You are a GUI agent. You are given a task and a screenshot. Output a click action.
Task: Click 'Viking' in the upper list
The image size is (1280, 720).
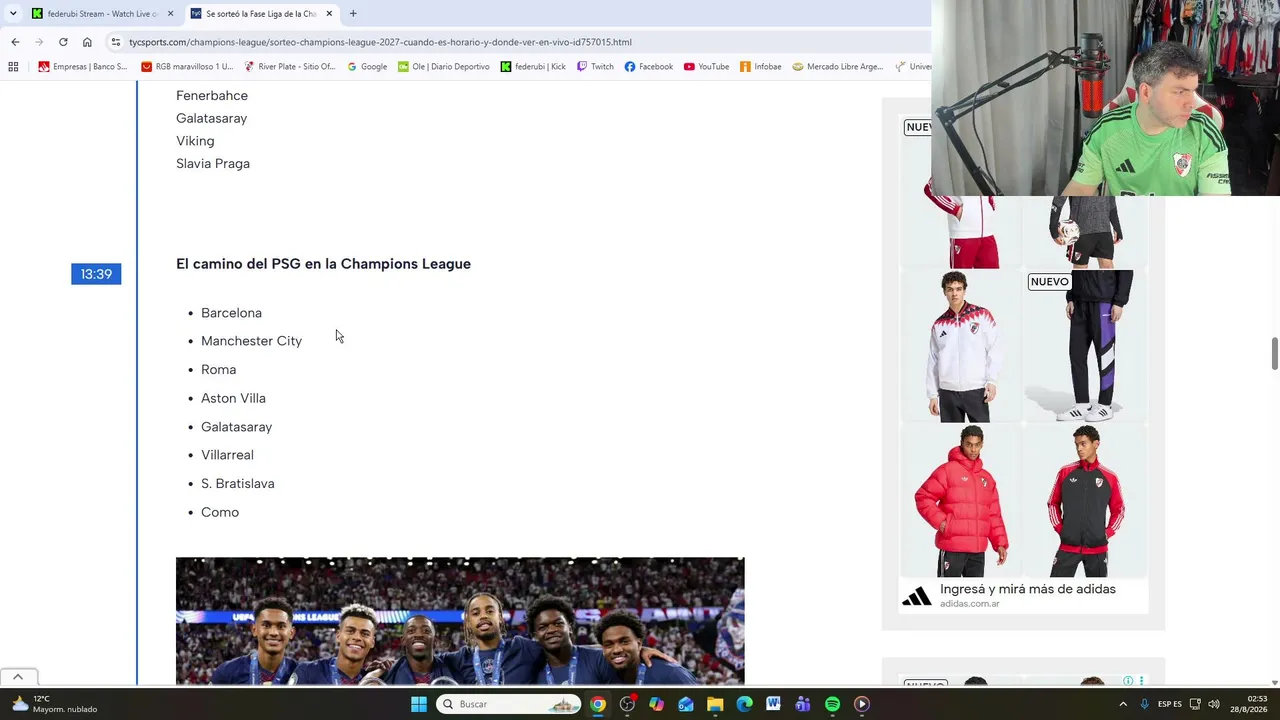point(195,141)
